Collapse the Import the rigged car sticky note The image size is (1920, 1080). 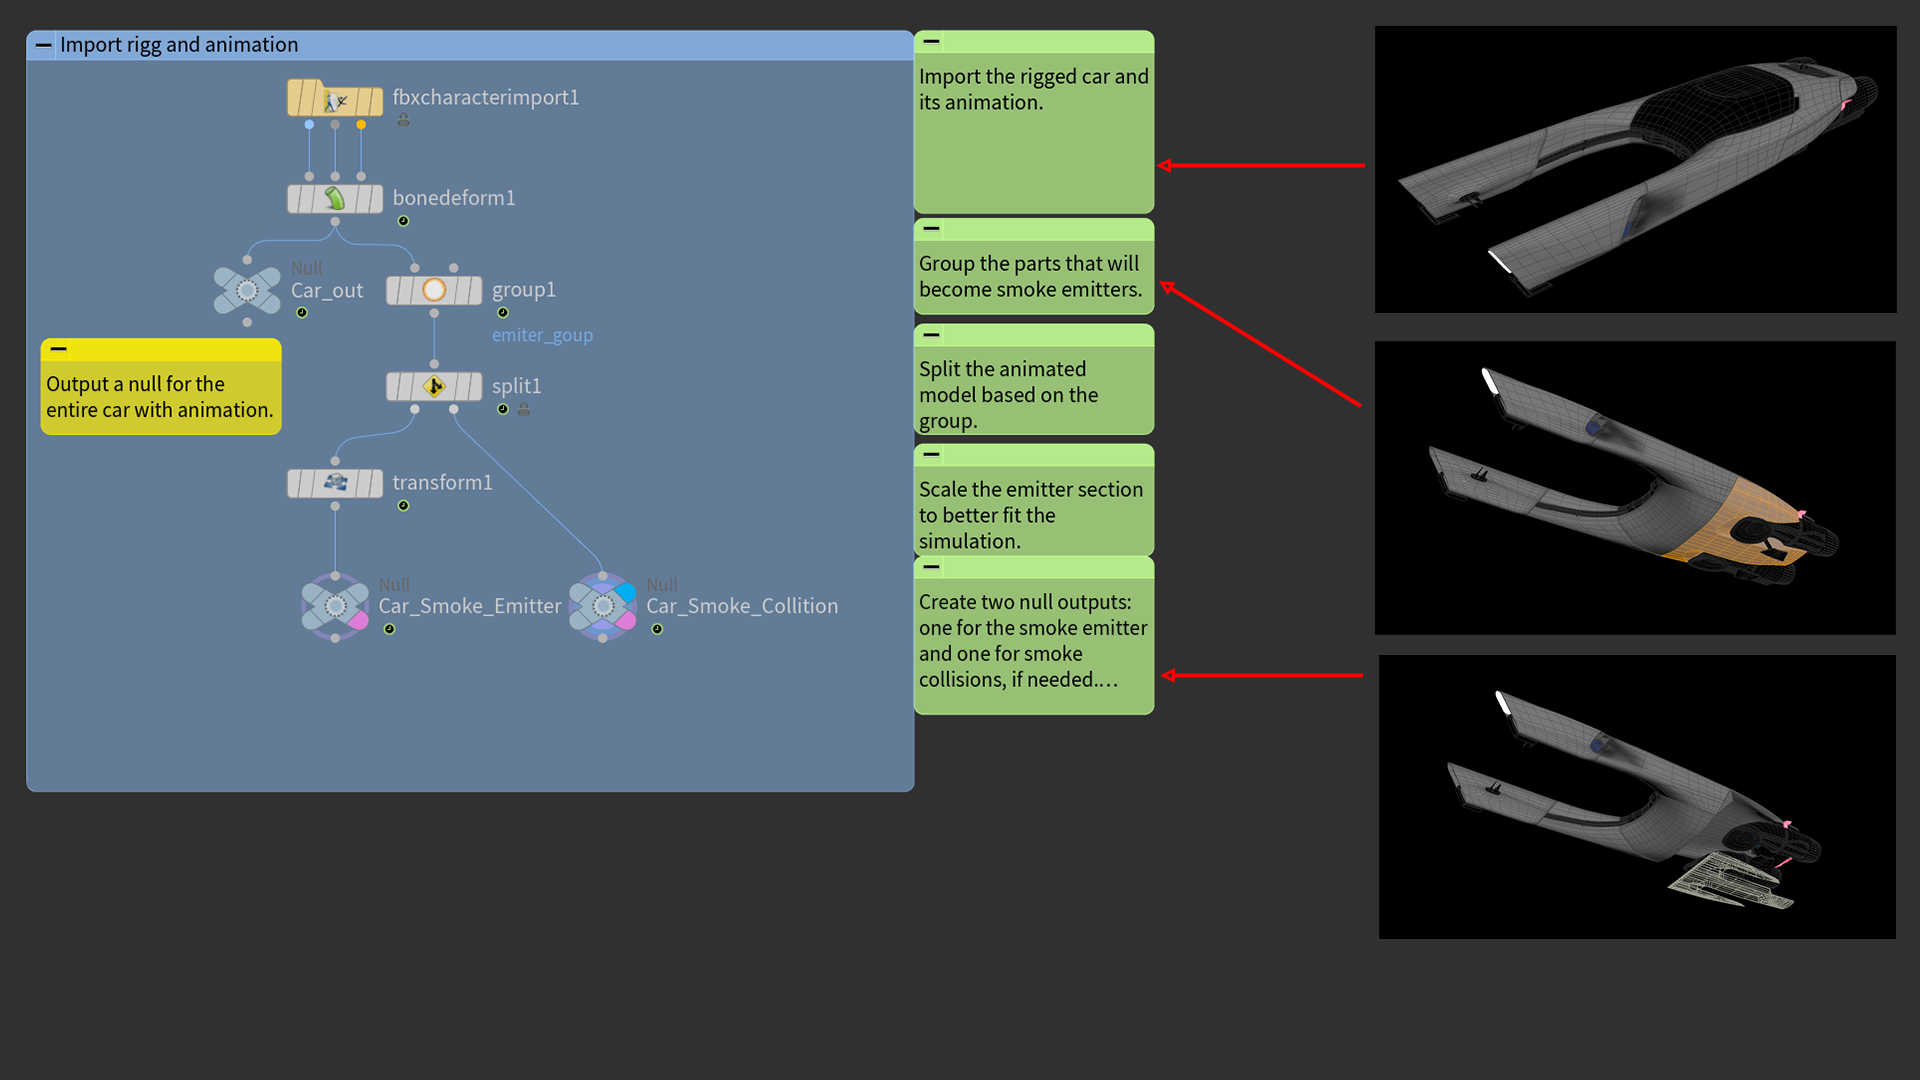[931, 42]
